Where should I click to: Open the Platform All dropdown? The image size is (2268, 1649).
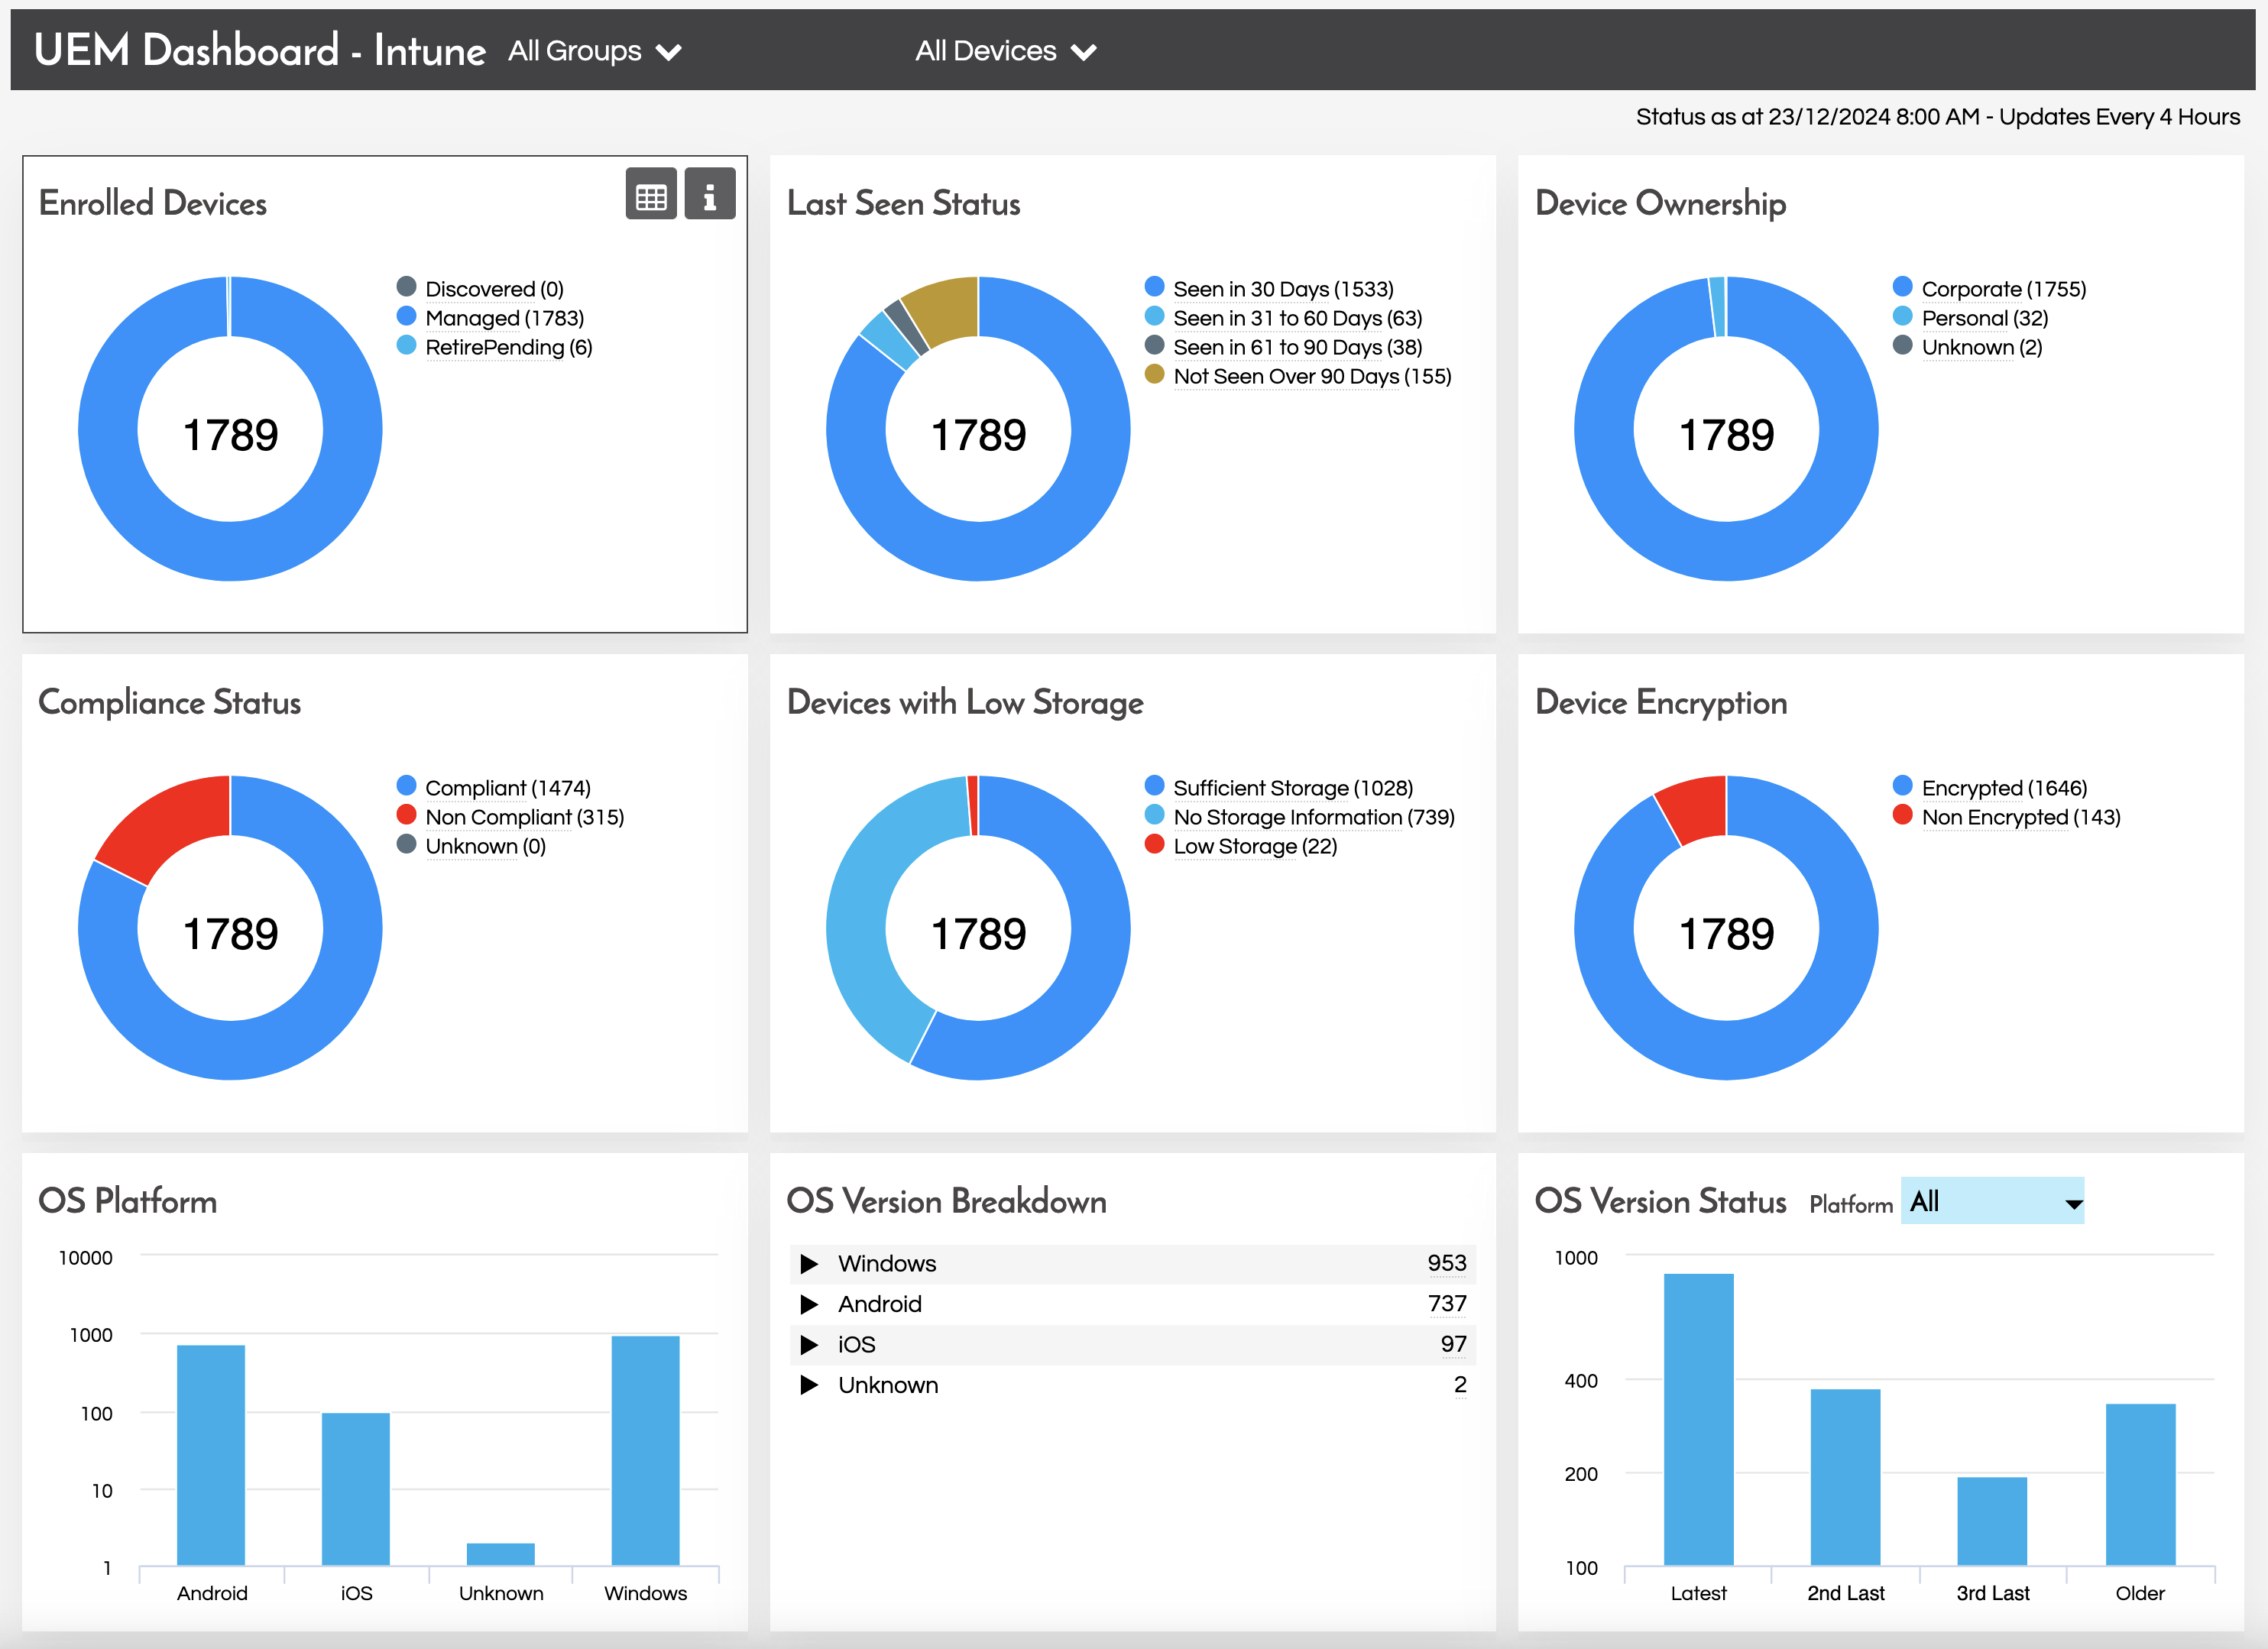click(1992, 1201)
